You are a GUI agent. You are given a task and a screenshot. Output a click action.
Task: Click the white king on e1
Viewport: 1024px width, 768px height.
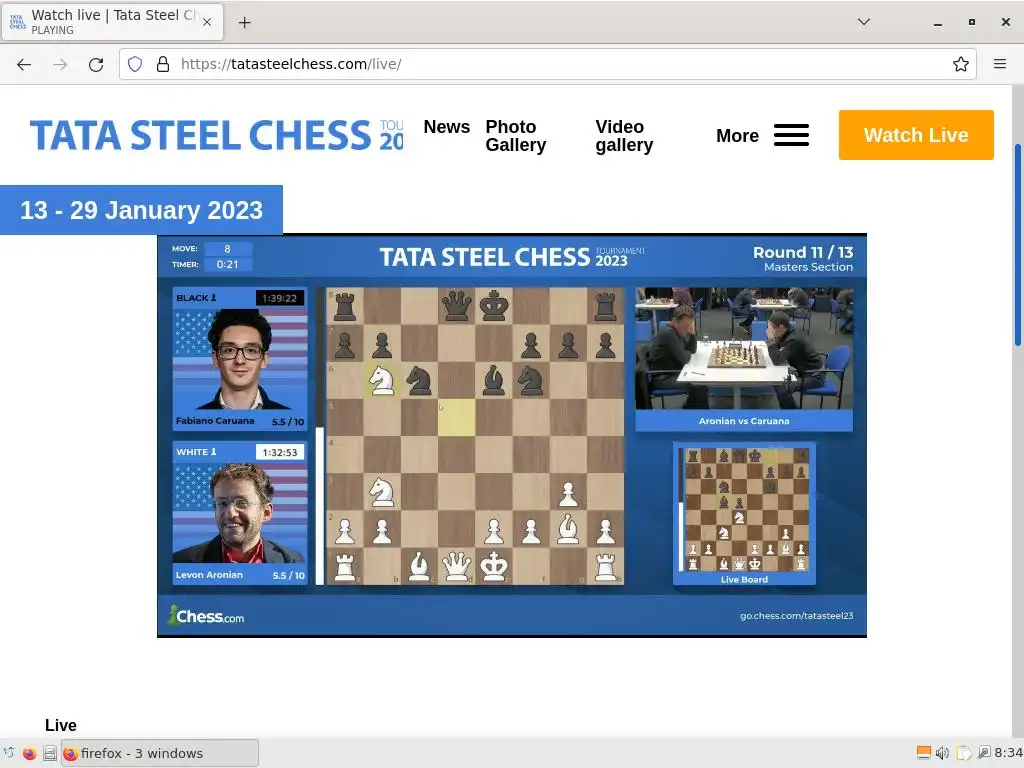click(x=493, y=566)
